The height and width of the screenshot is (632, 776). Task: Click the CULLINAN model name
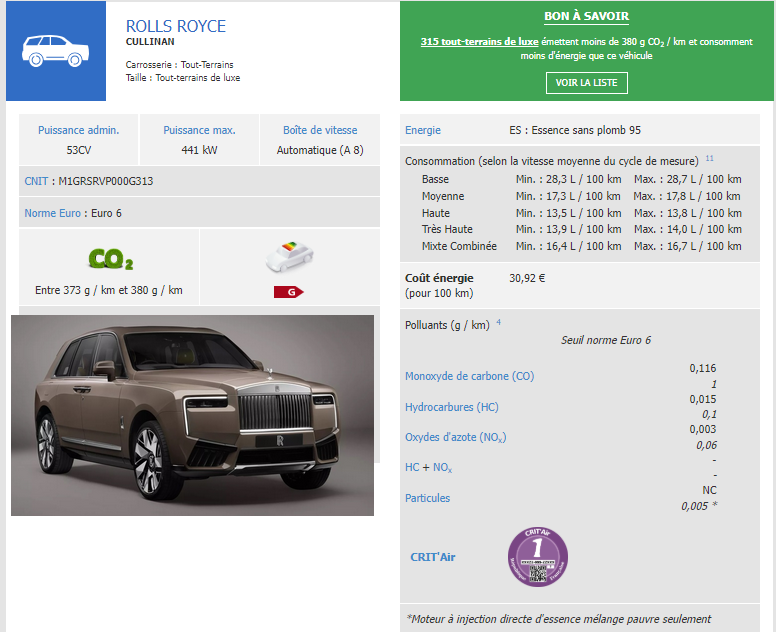150,42
